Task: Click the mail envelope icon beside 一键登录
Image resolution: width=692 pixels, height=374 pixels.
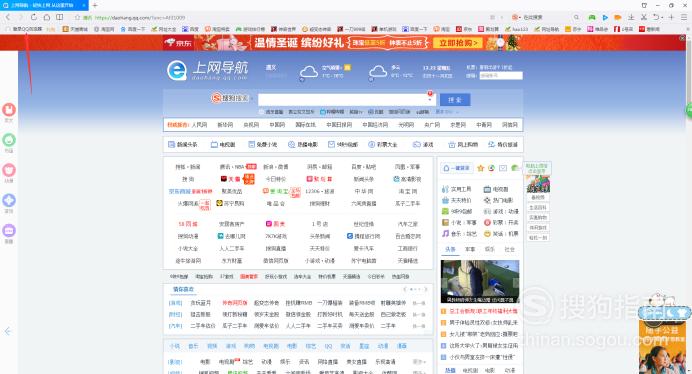Action: click(x=503, y=168)
